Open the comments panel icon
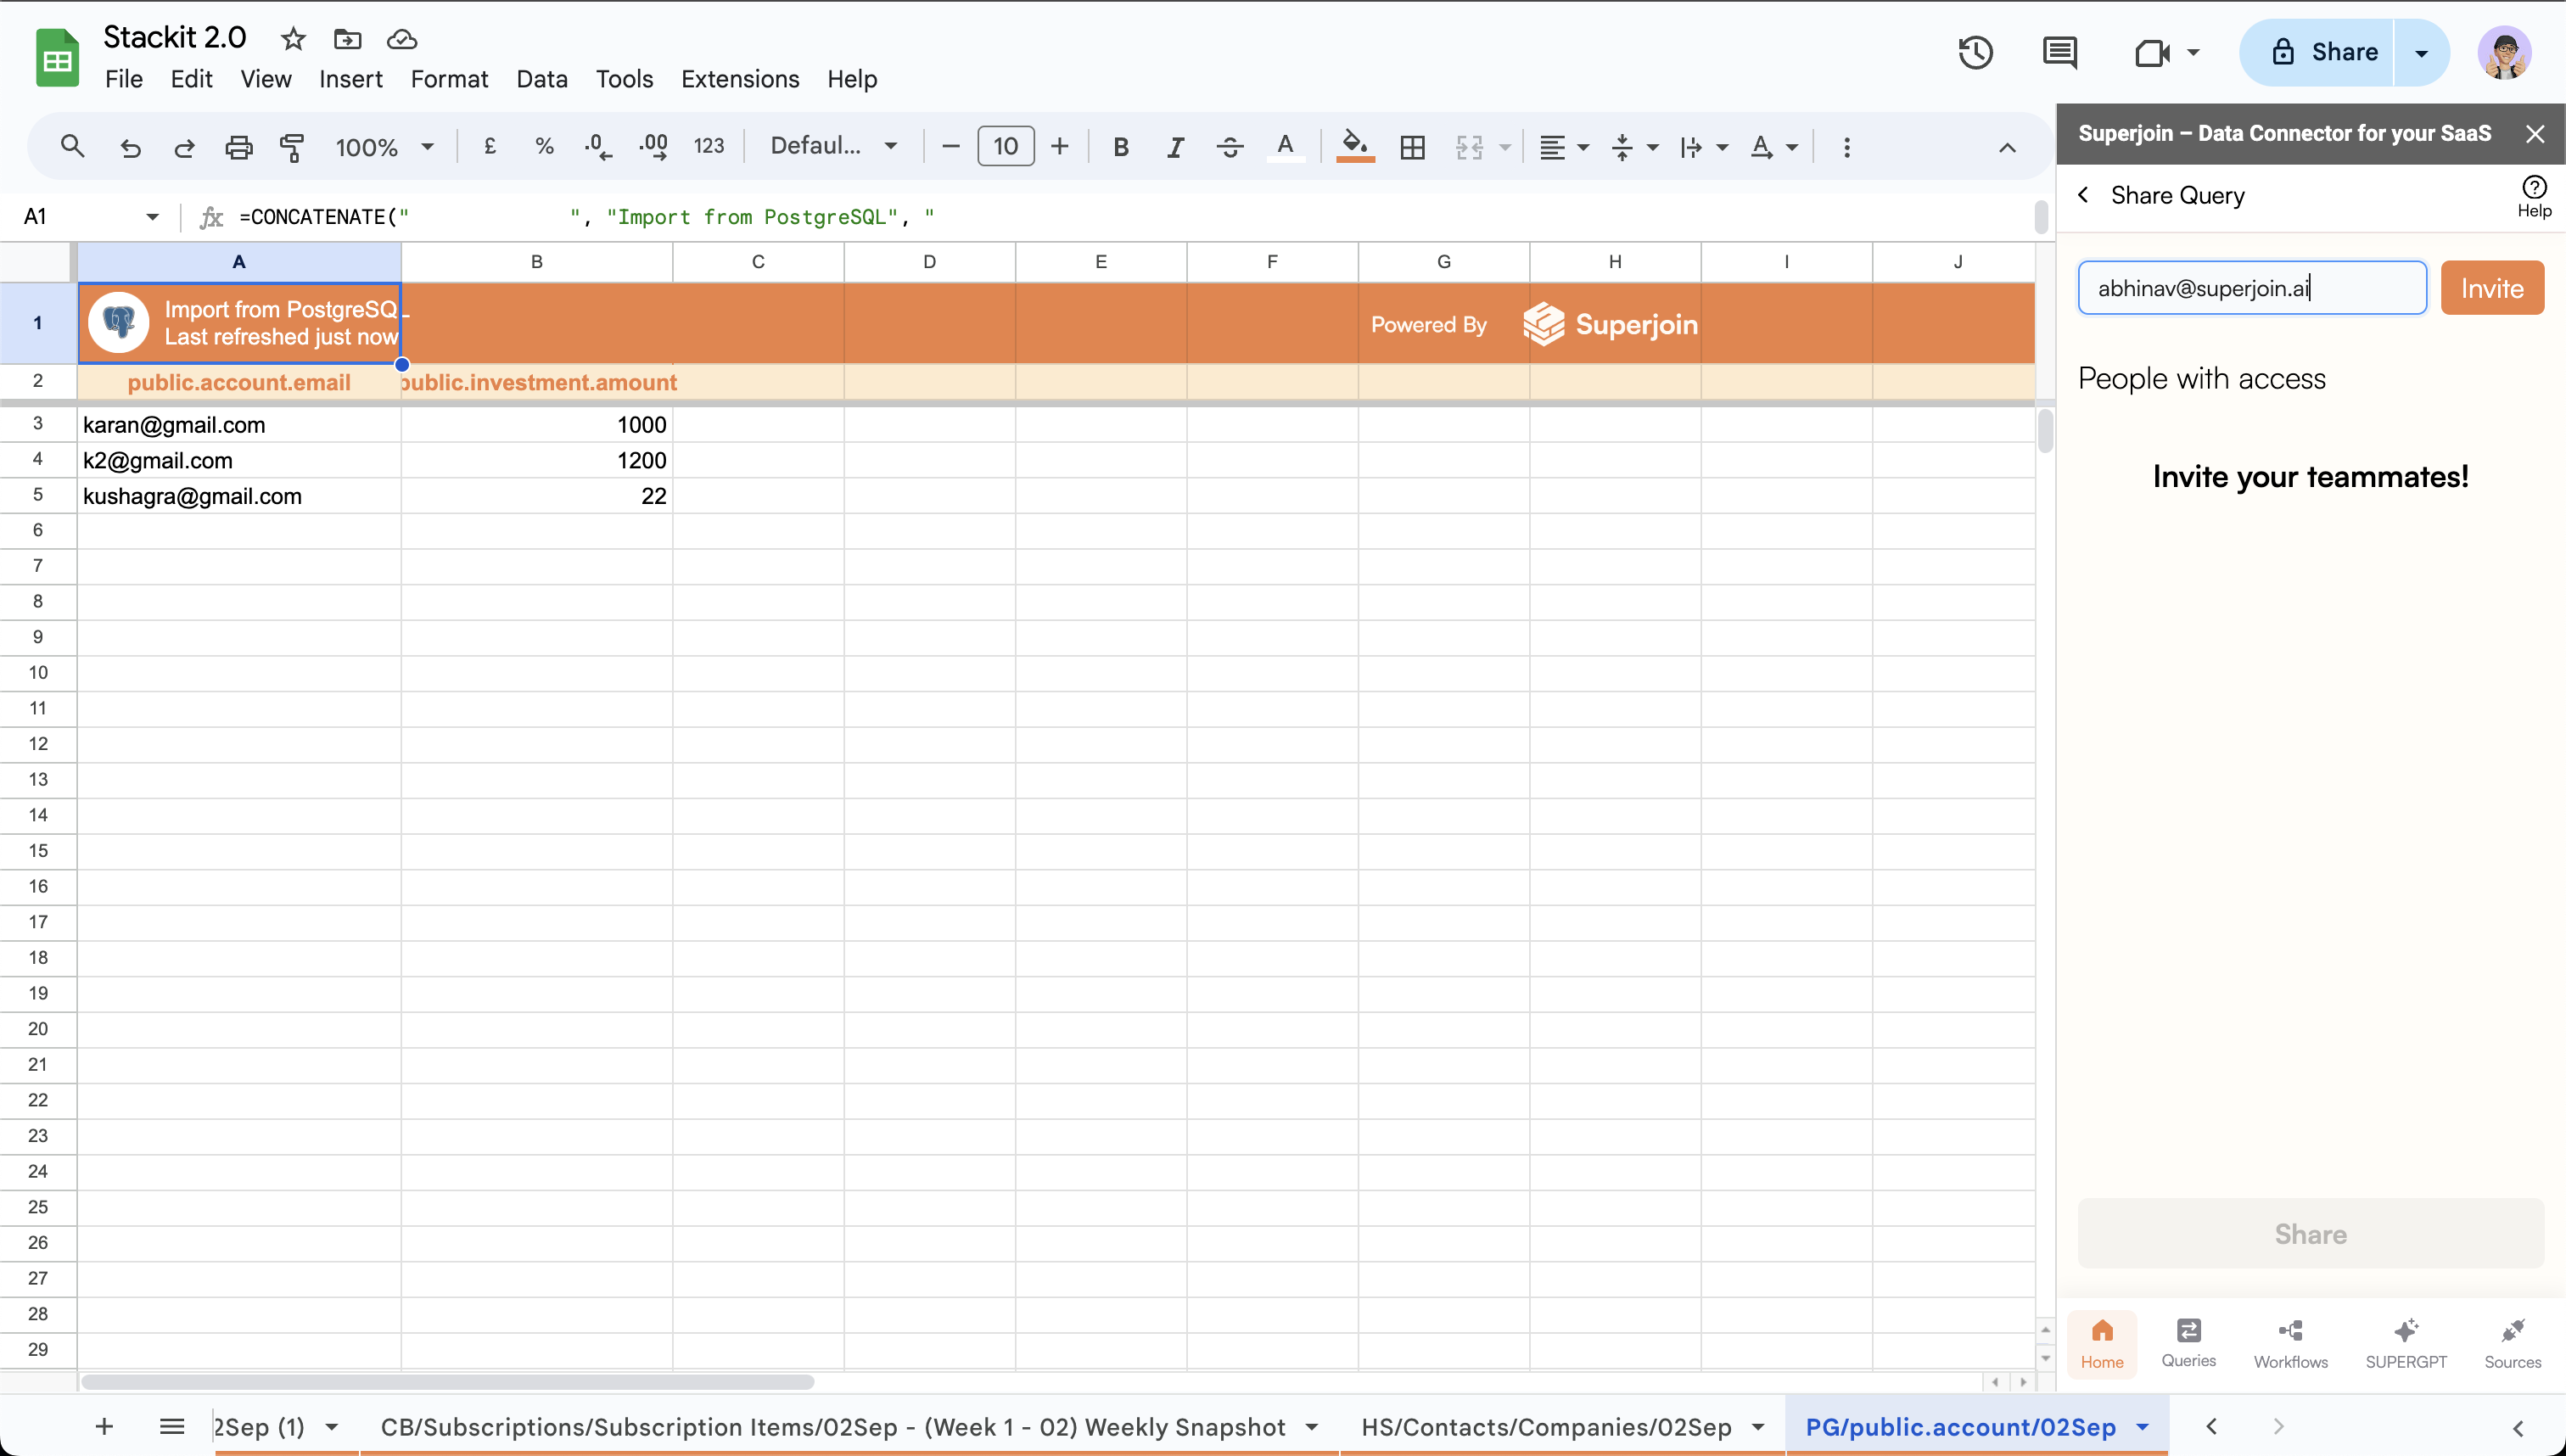Screen dimensions: 2566x1456 click(2059, 52)
